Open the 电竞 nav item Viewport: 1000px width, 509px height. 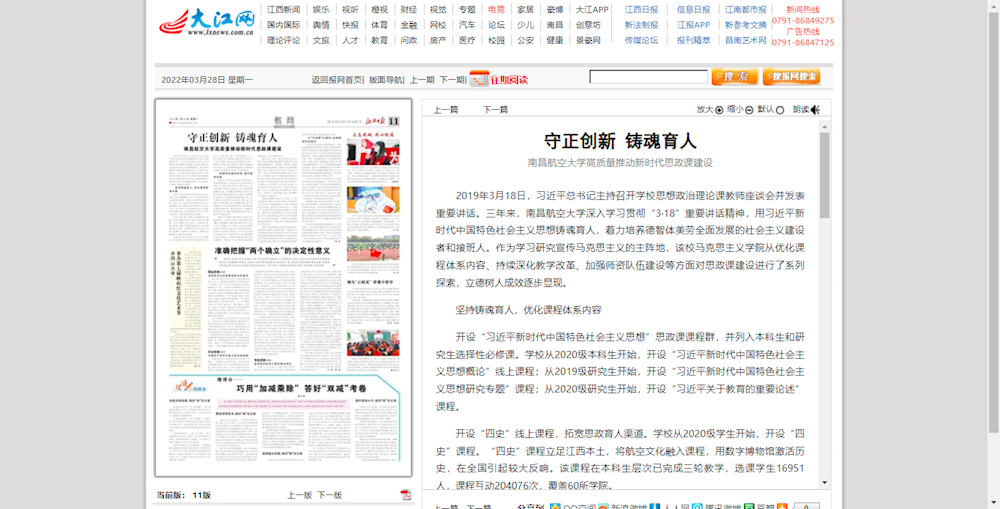click(497, 10)
